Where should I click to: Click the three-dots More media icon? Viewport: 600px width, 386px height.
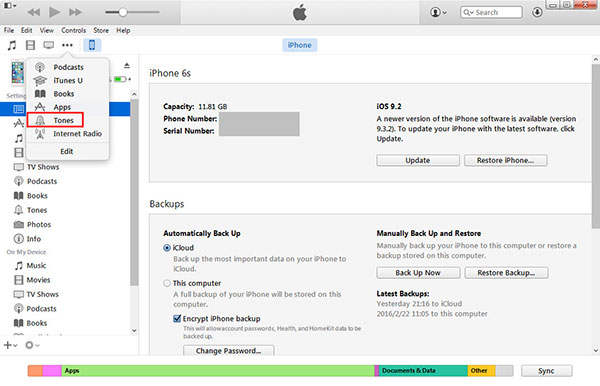pyautogui.click(x=67, y=45)
